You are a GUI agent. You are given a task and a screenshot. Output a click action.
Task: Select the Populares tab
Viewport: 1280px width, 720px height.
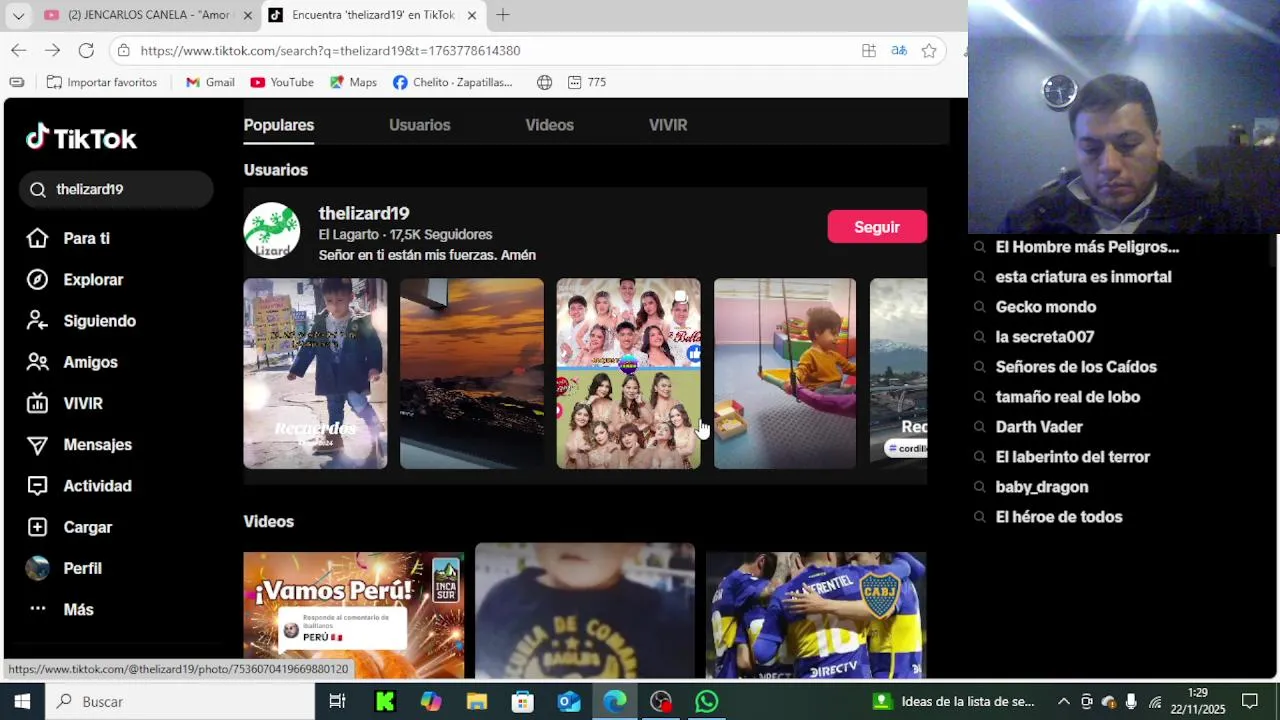click(279, 125)
